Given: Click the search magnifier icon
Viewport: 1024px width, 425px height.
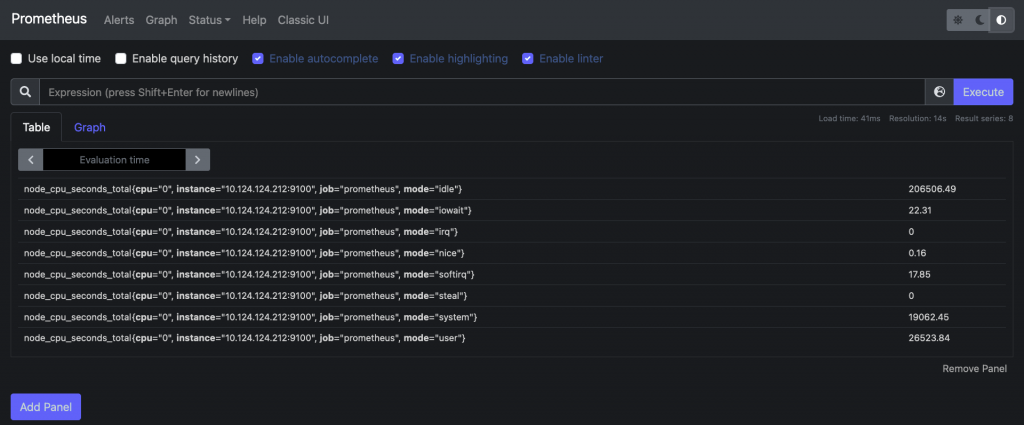Looking at the screenshot, I should click(25, 92).
